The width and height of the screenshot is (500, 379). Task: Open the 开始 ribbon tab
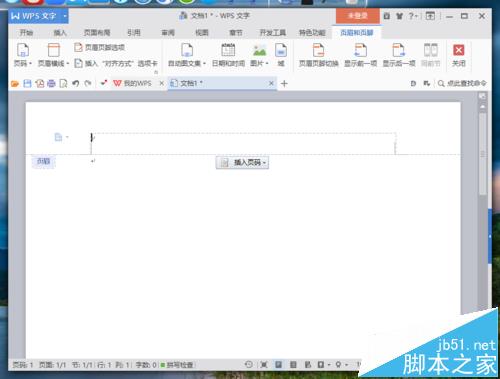pos(26,33)
